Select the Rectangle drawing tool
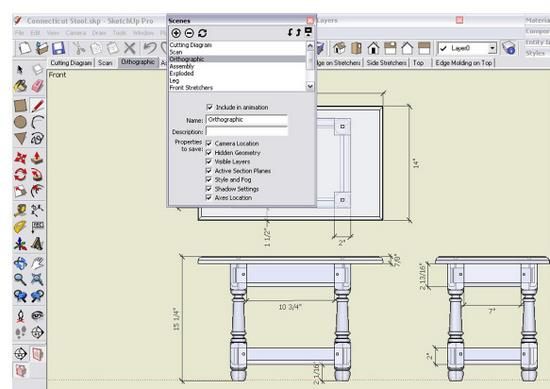Image resolution: width=550 pixels, height=389 pixels. [20, 106]
